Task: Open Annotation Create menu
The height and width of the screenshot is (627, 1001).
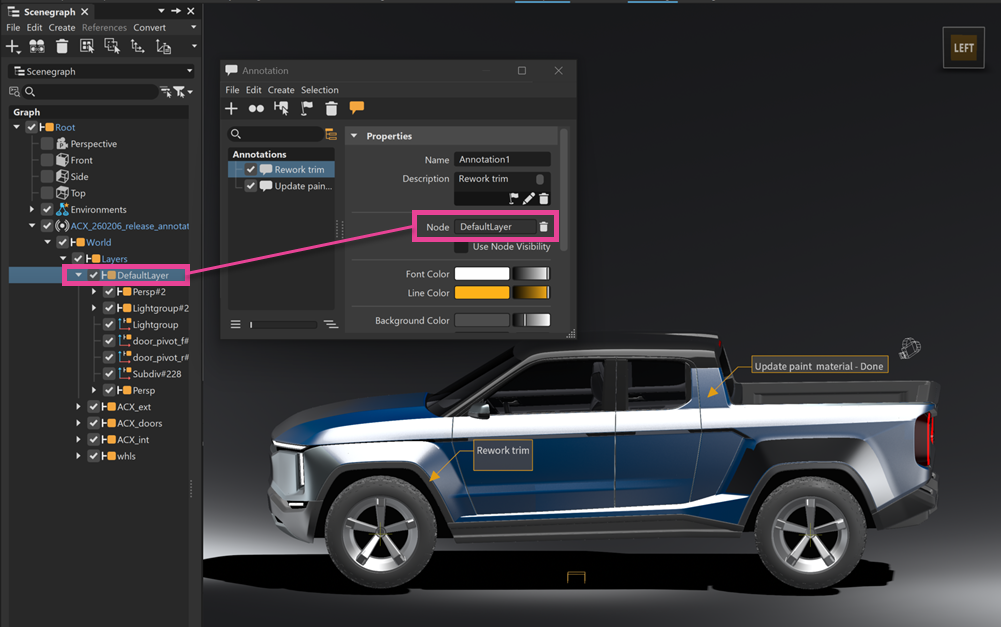Action: pyautogui.click(x=281, y=90)
